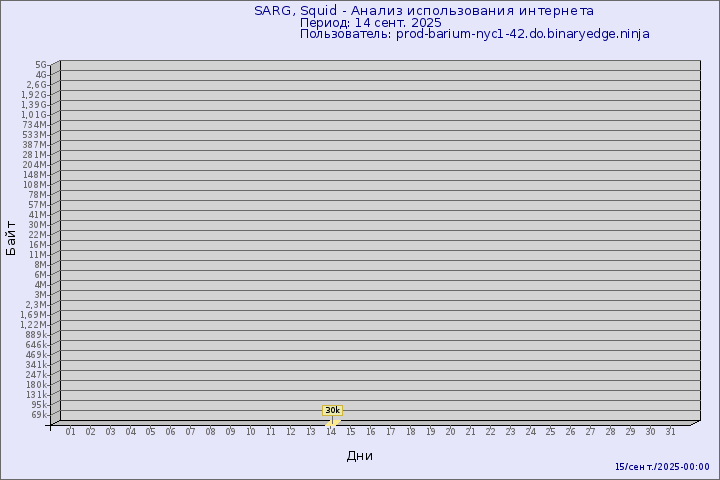Select day 01 on the x-axis
The width and height of the screenshot is (720, 480).
coord(70,432)
